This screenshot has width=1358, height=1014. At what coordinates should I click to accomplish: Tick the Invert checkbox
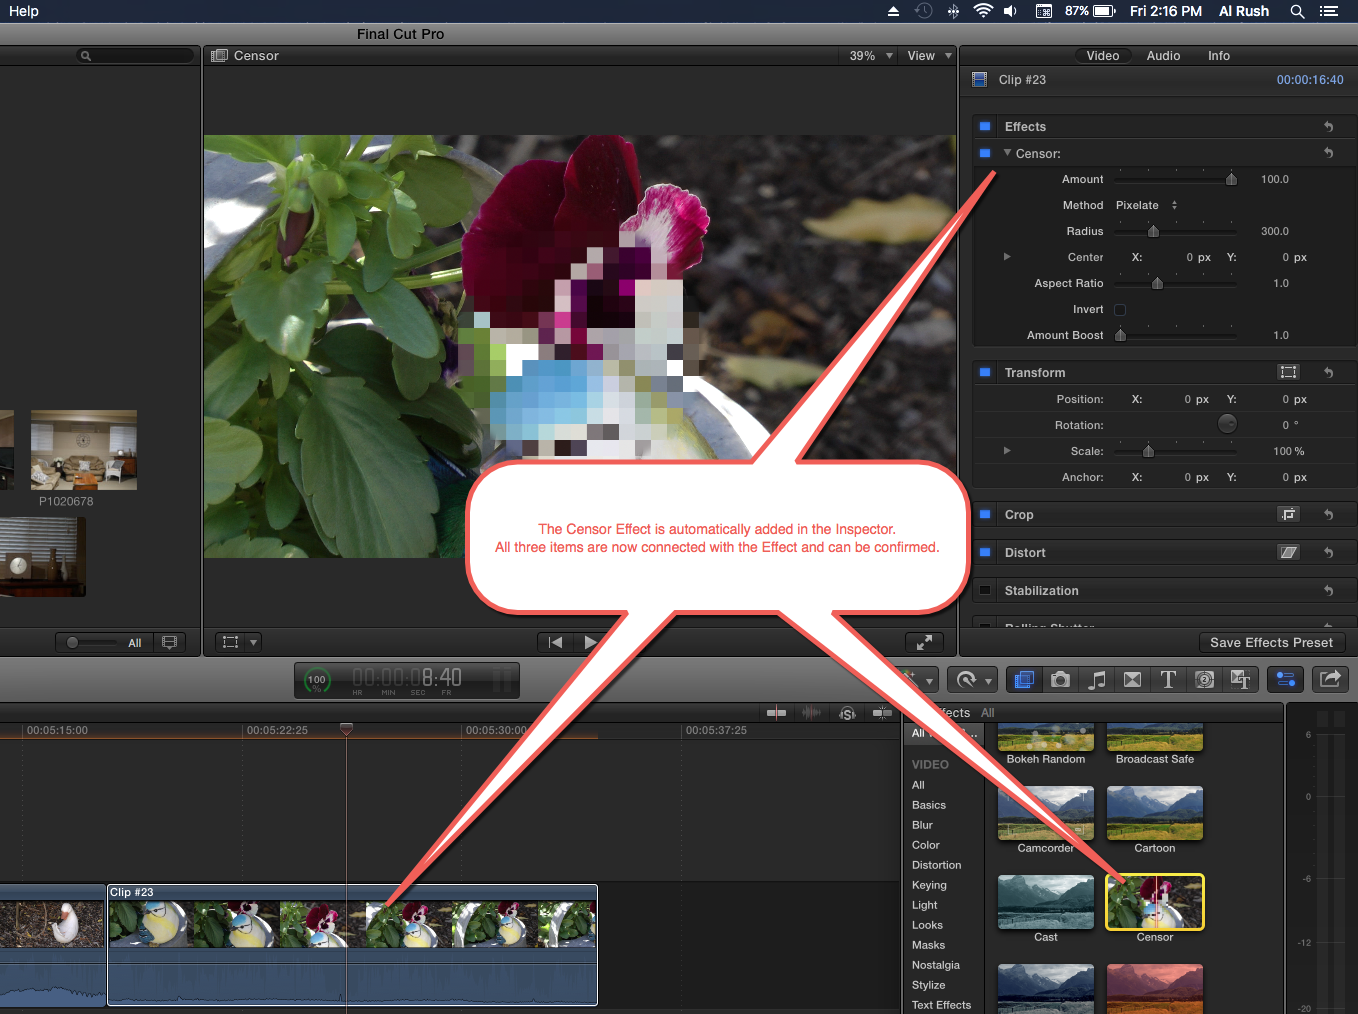point(1120,310)
